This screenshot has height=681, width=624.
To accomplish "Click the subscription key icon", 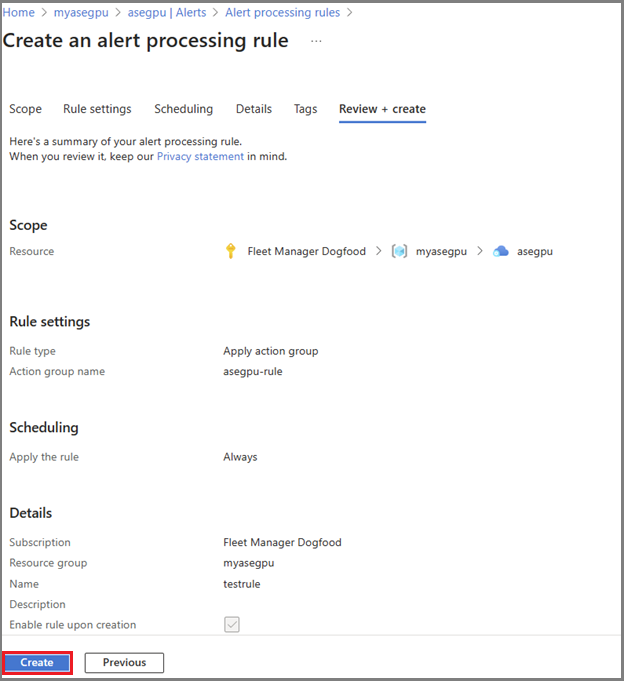I will pyautogui.click(x=231, y=251).
